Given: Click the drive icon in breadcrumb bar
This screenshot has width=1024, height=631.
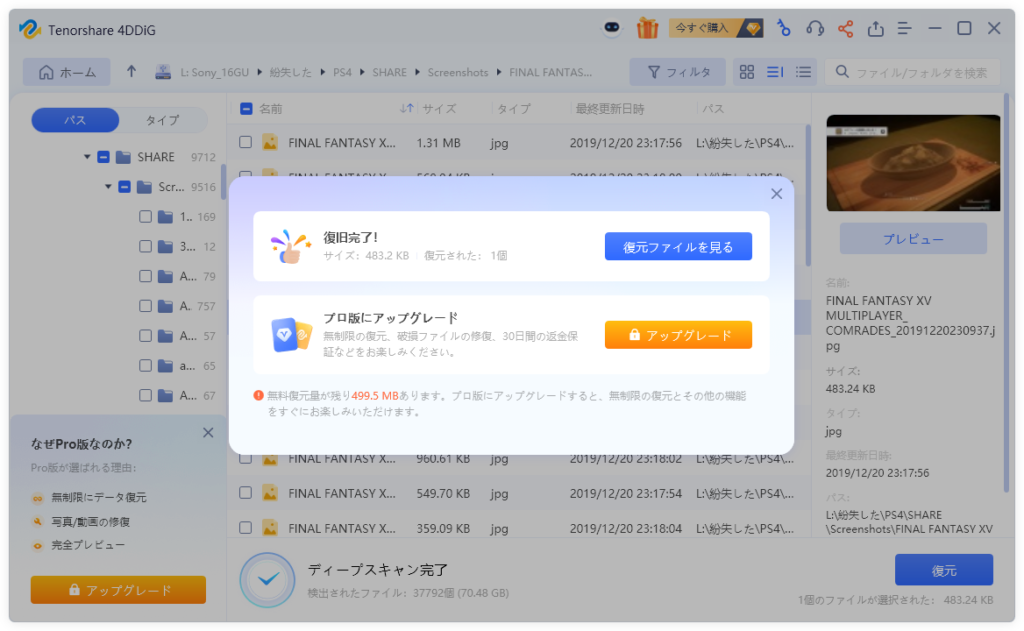Looking at the screenshot, I should [x=163, y=73].
